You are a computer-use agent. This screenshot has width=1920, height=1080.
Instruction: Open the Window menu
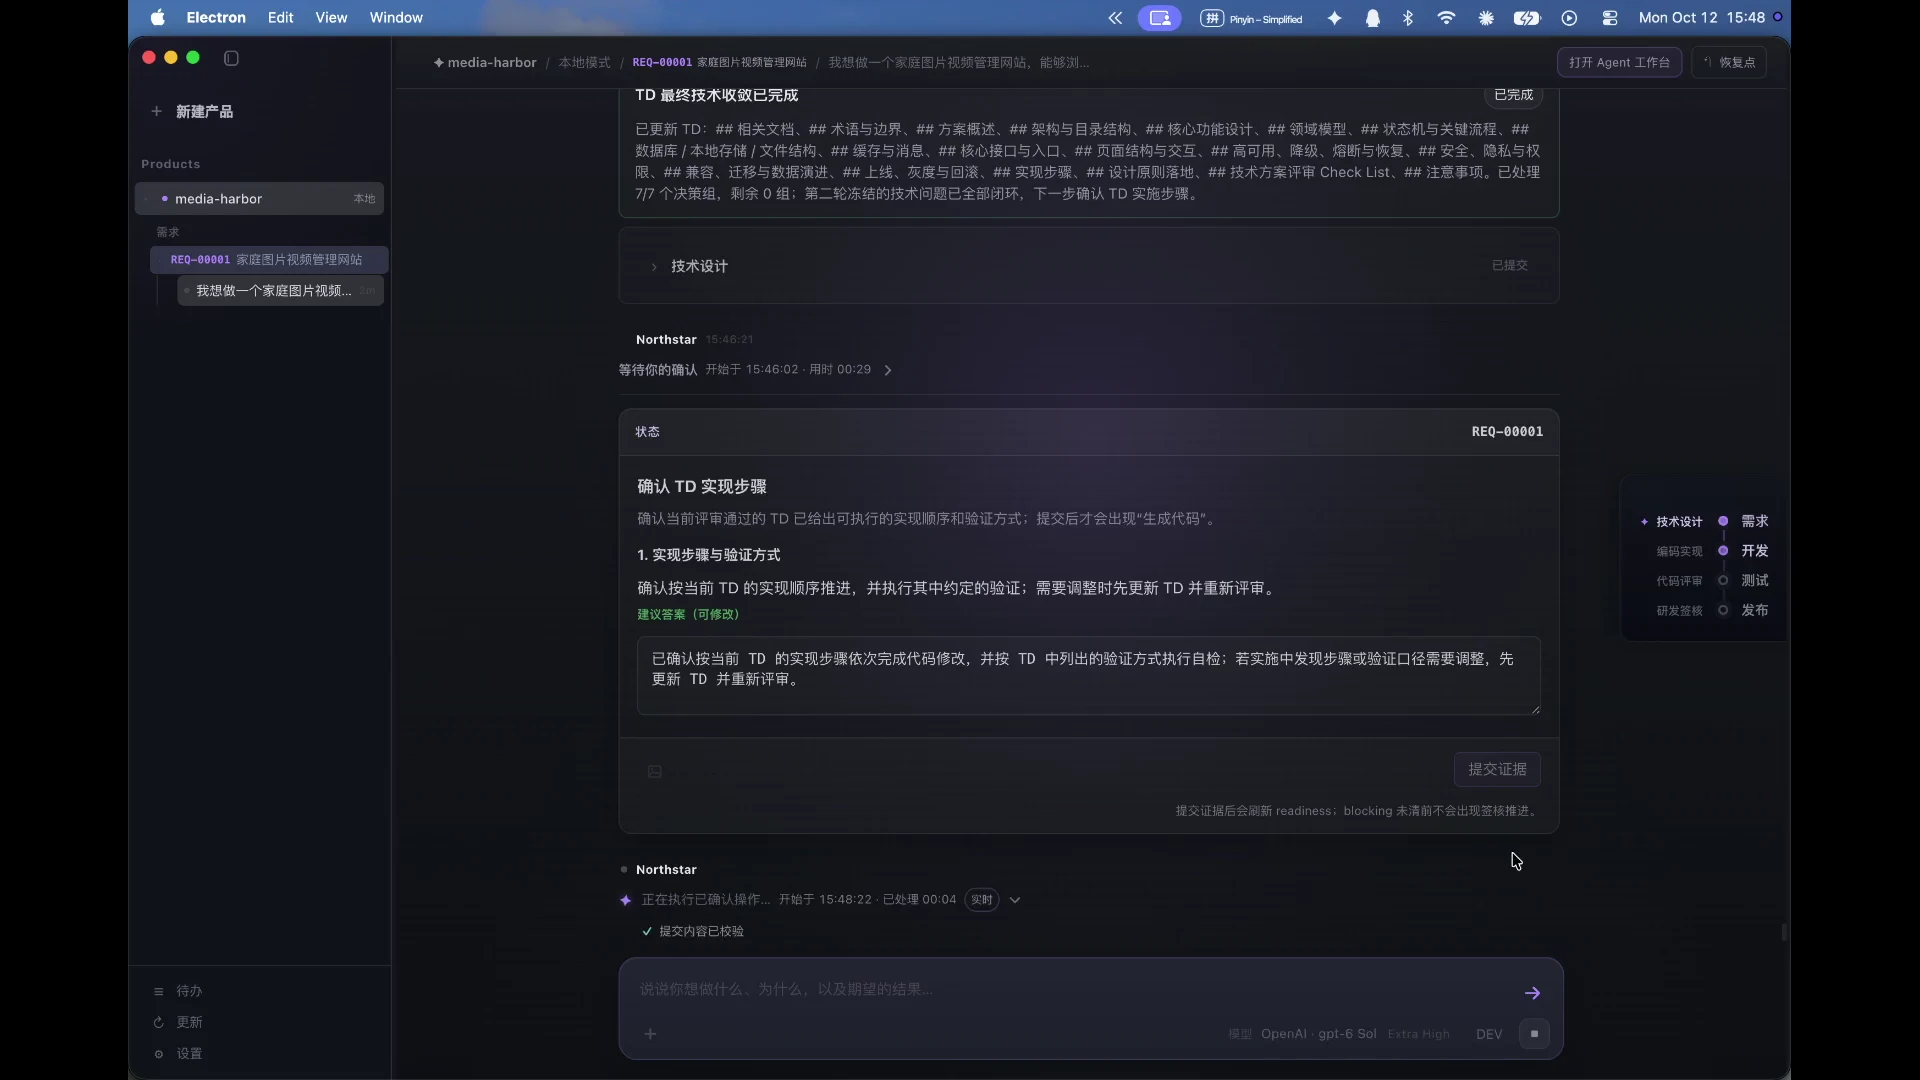click(396, 18)
